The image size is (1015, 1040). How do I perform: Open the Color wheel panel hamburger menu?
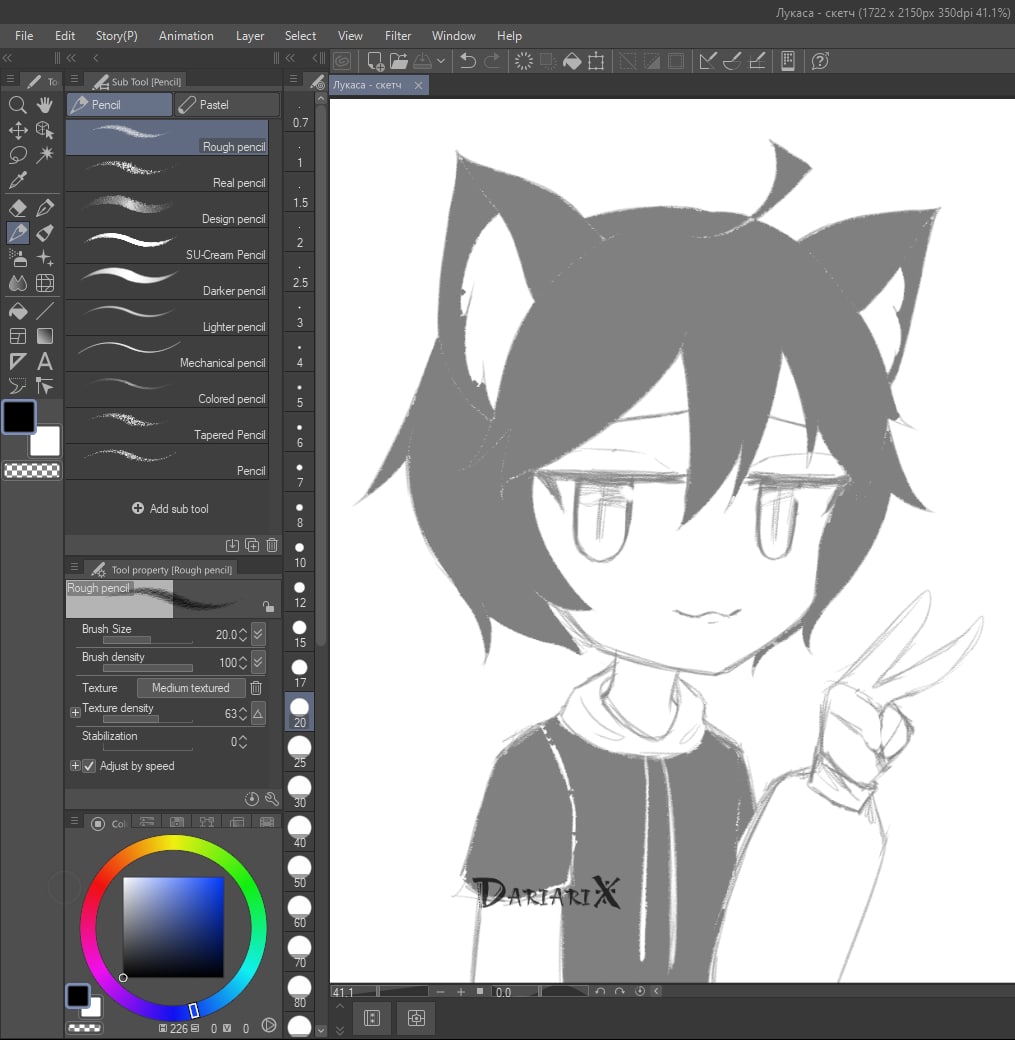coord(74,821)
